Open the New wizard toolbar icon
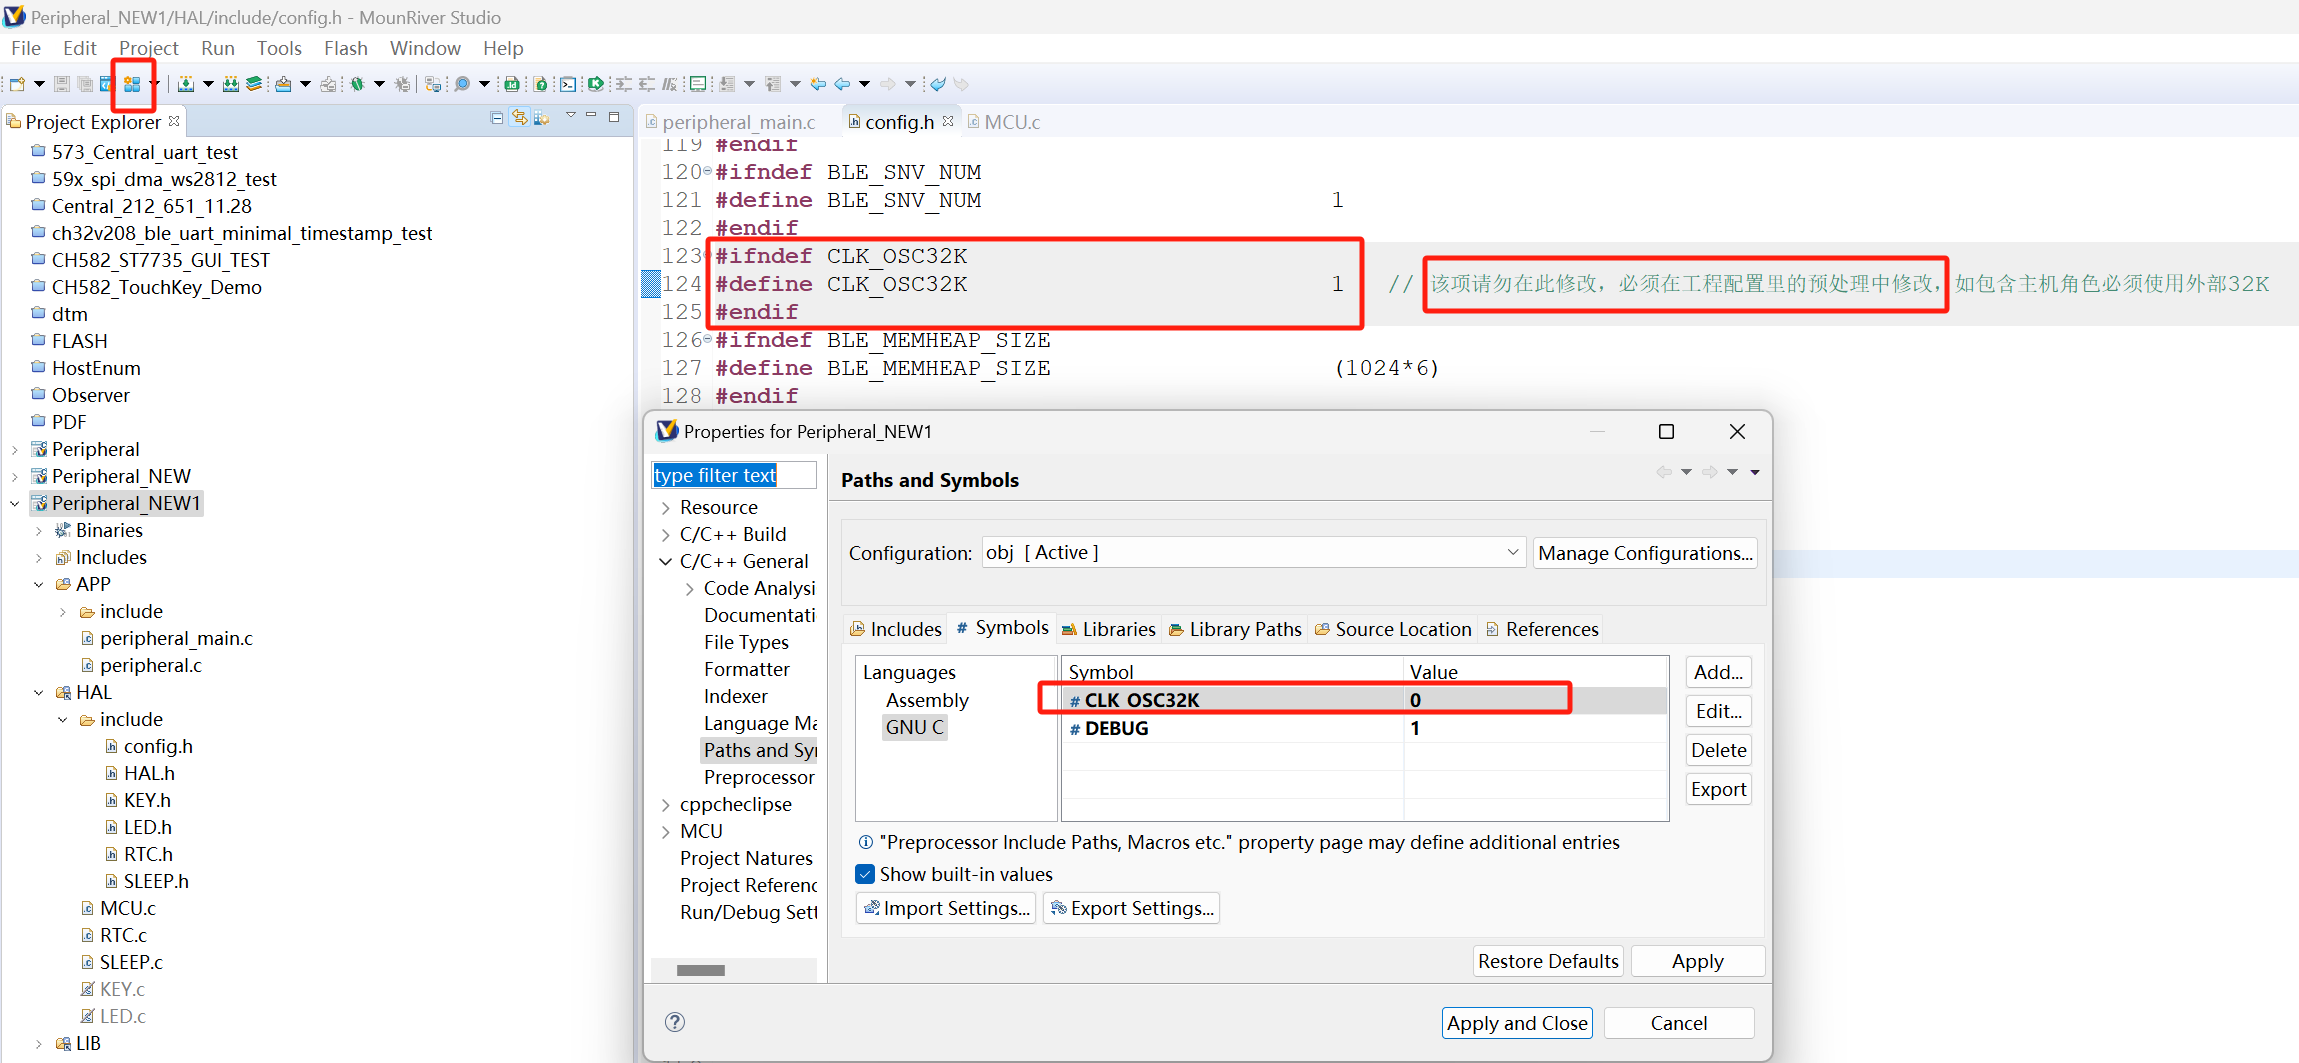 coord(17,84)
